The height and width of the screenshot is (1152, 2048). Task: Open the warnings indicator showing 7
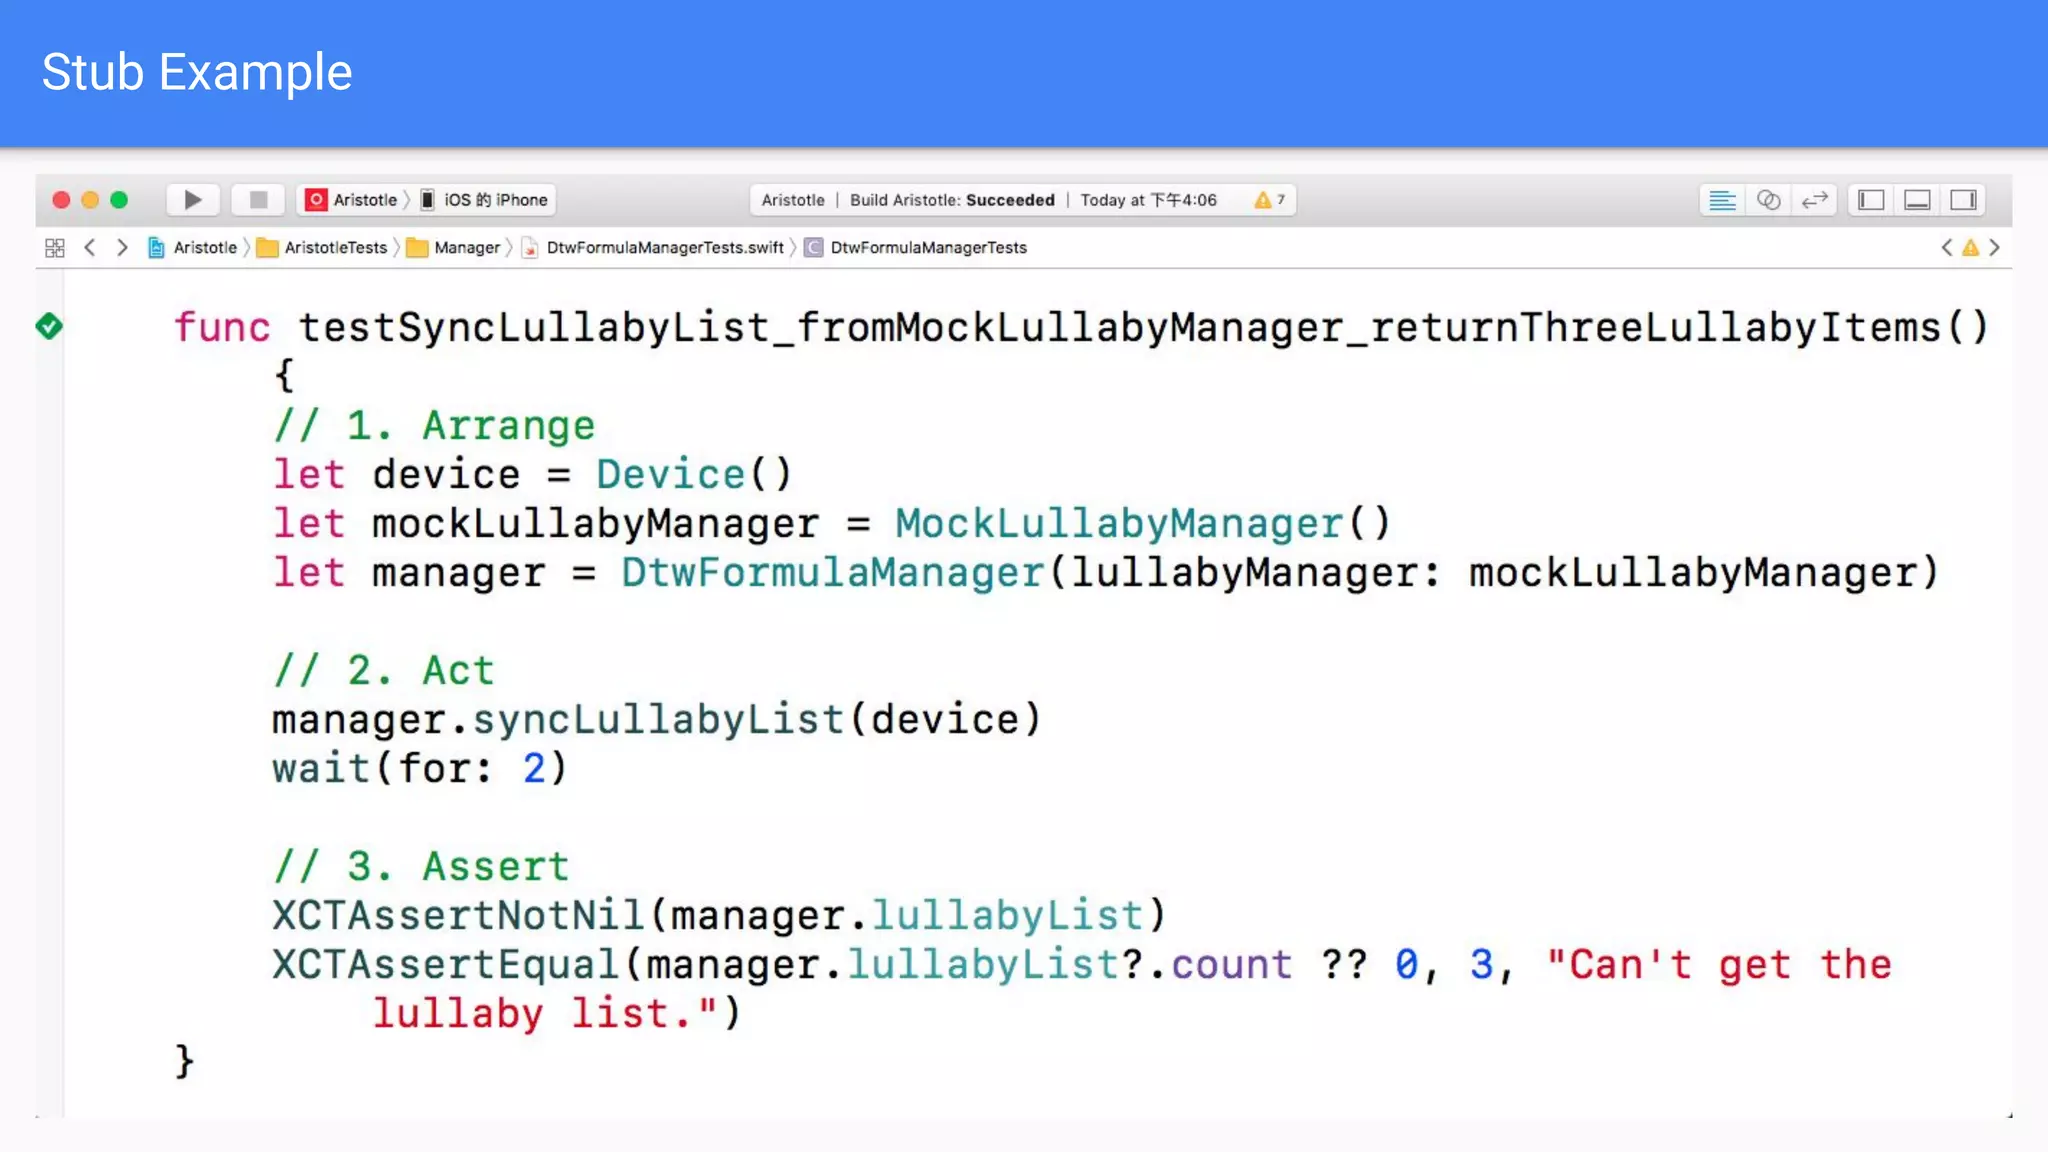1269,200
